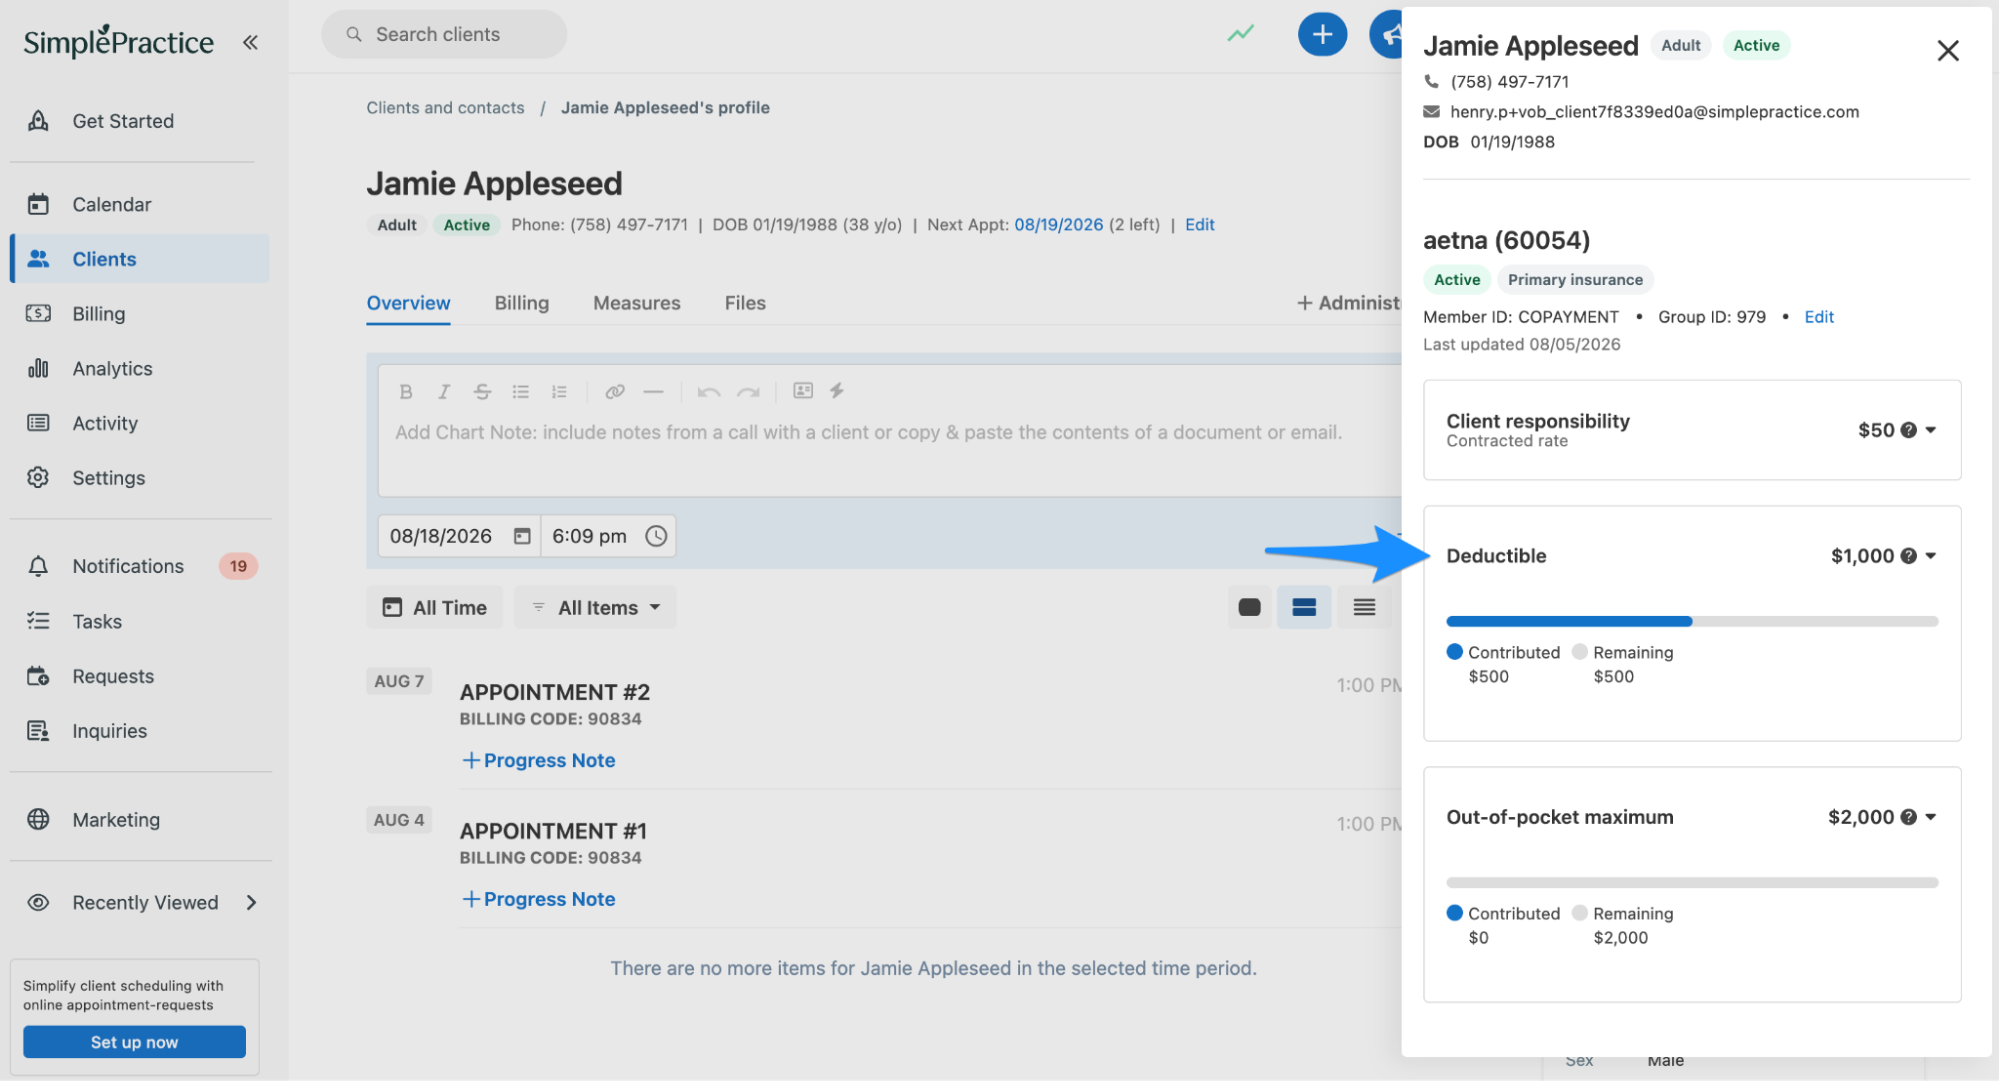Open the Notifications bell icon
Viewport: 1999px width, 1081px height.
(38, 566)
